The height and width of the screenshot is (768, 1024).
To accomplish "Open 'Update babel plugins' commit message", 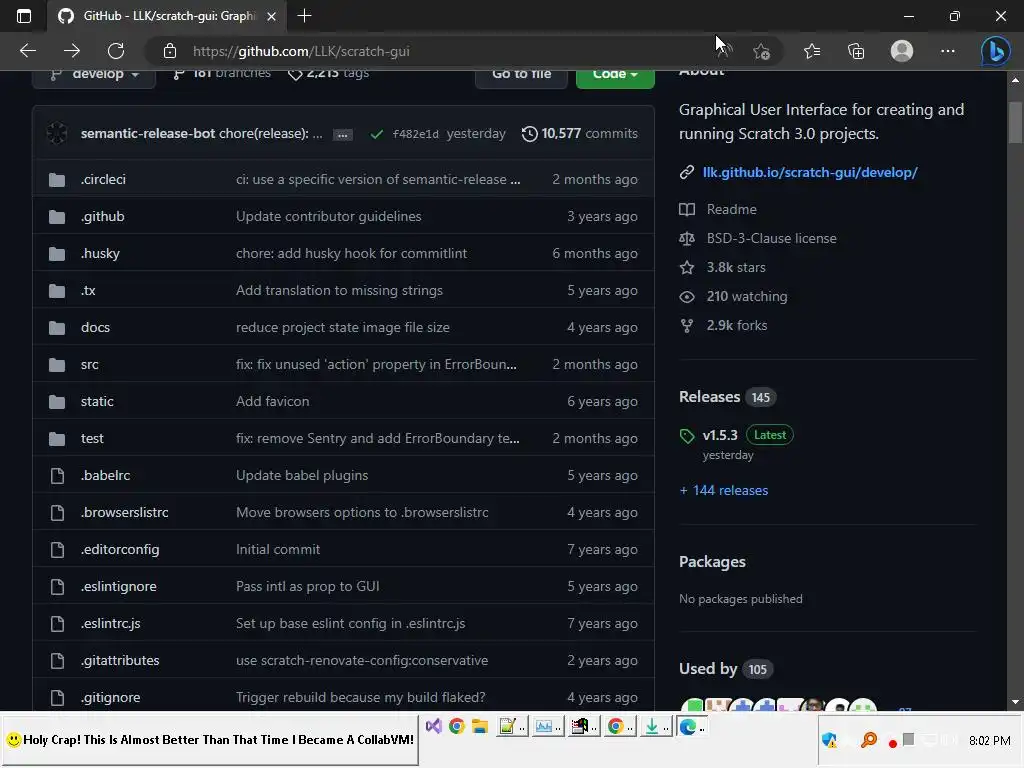I will coord(302,475).
